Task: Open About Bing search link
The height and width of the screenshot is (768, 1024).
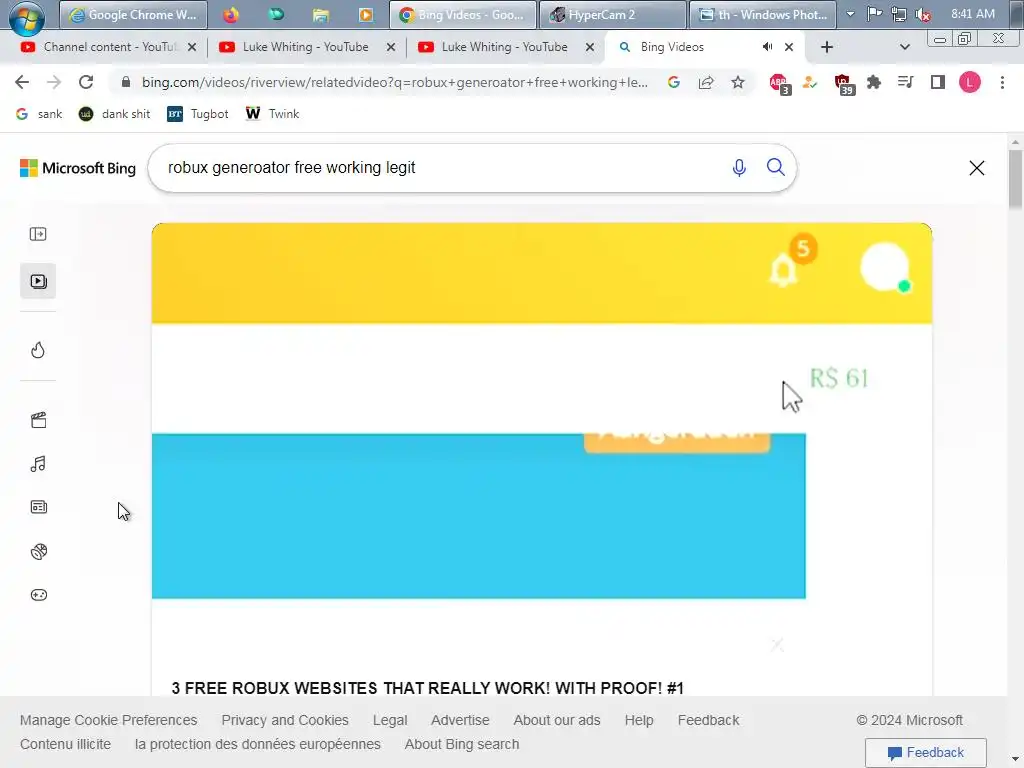Action: pos(462,744)
